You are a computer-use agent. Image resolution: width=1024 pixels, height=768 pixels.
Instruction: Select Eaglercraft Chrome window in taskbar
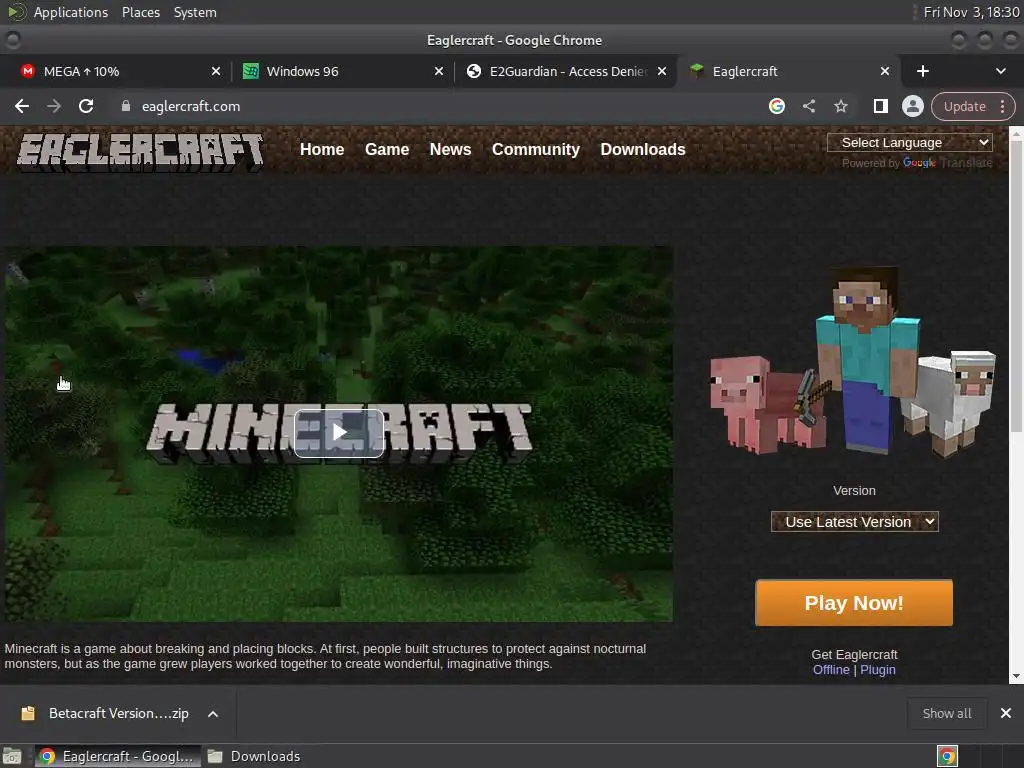tap(117, 756)
